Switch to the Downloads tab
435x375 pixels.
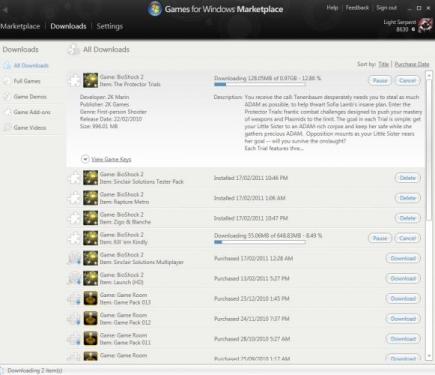pyautogui.click(x=68, y=26)
